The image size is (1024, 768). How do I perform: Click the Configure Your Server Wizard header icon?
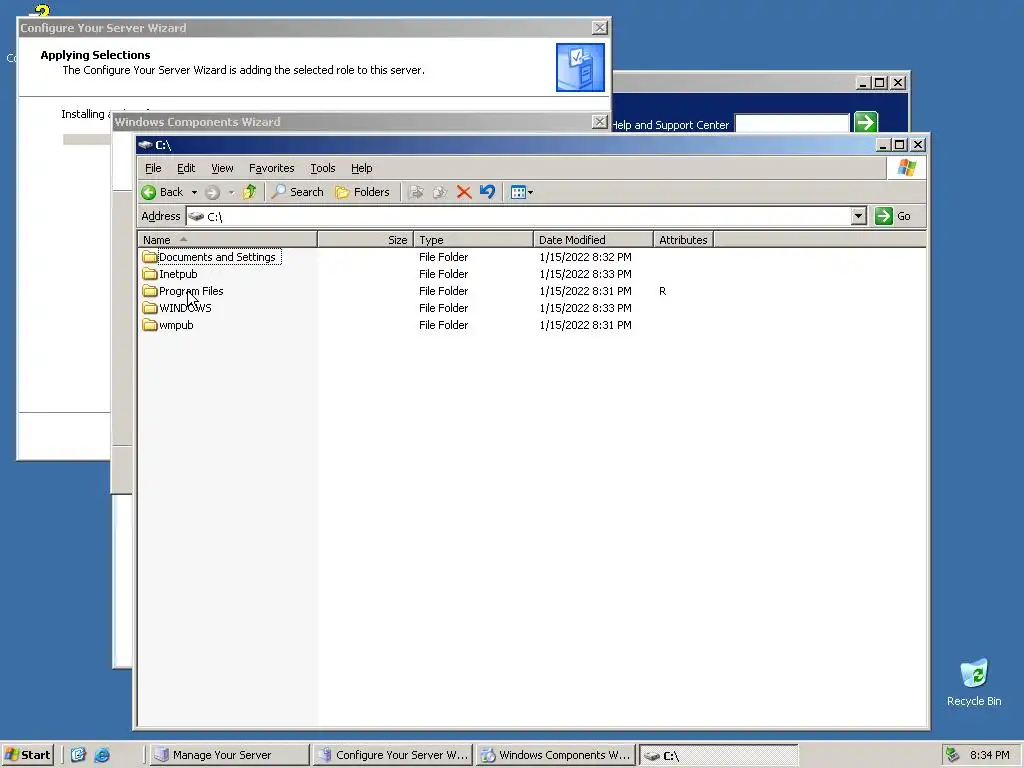point(580,67)
